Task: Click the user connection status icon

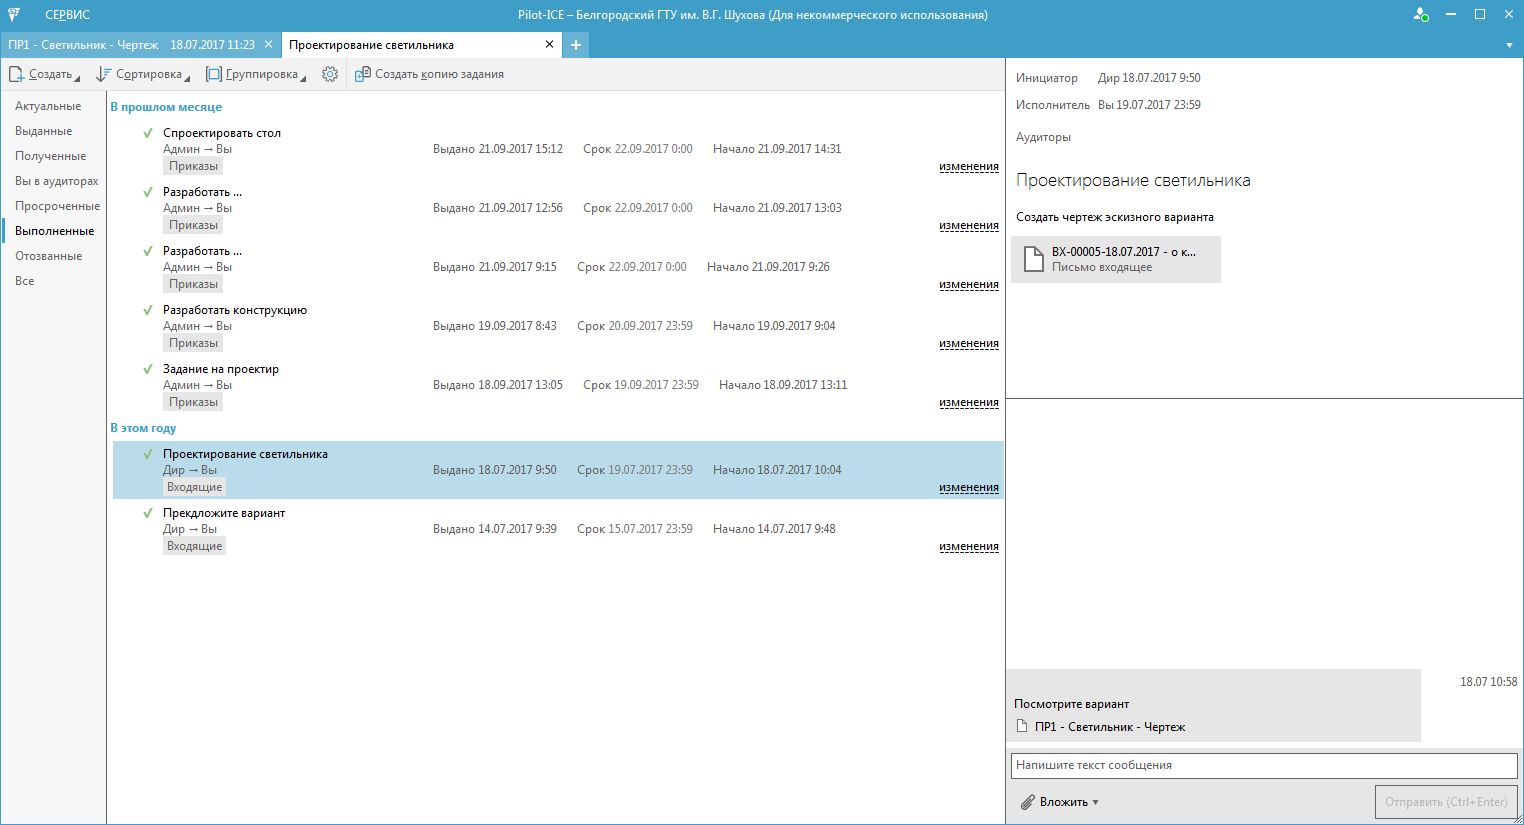Action: [1420, 15]
